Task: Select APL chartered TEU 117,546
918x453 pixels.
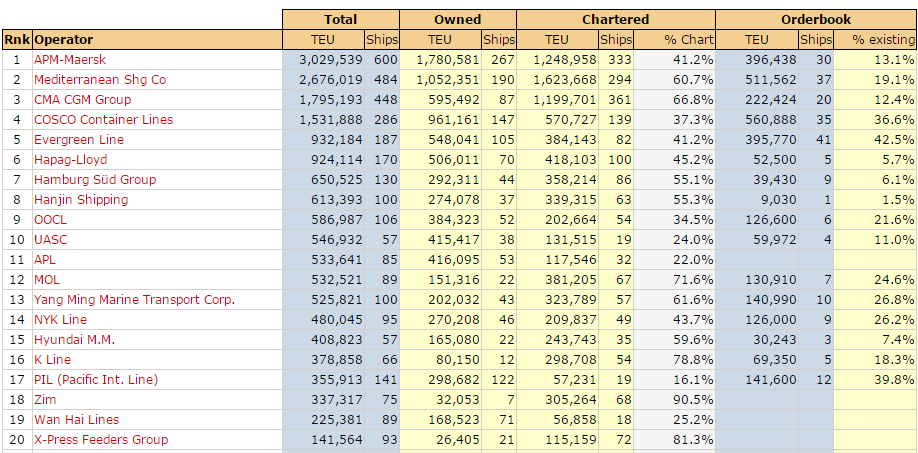Action: pyautogui.click(x=571, y=260)
